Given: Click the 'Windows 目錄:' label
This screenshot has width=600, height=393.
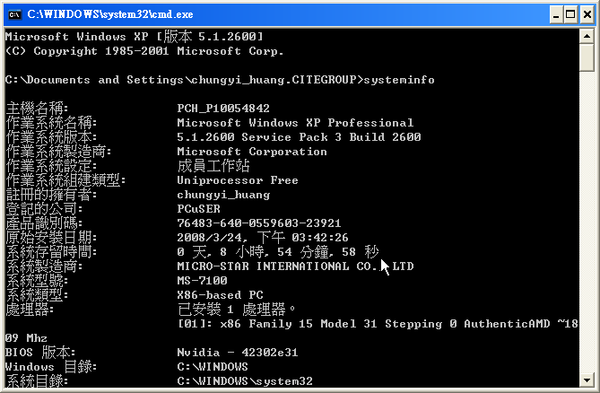Looking at the screenshot, I should tap(51, 367).
